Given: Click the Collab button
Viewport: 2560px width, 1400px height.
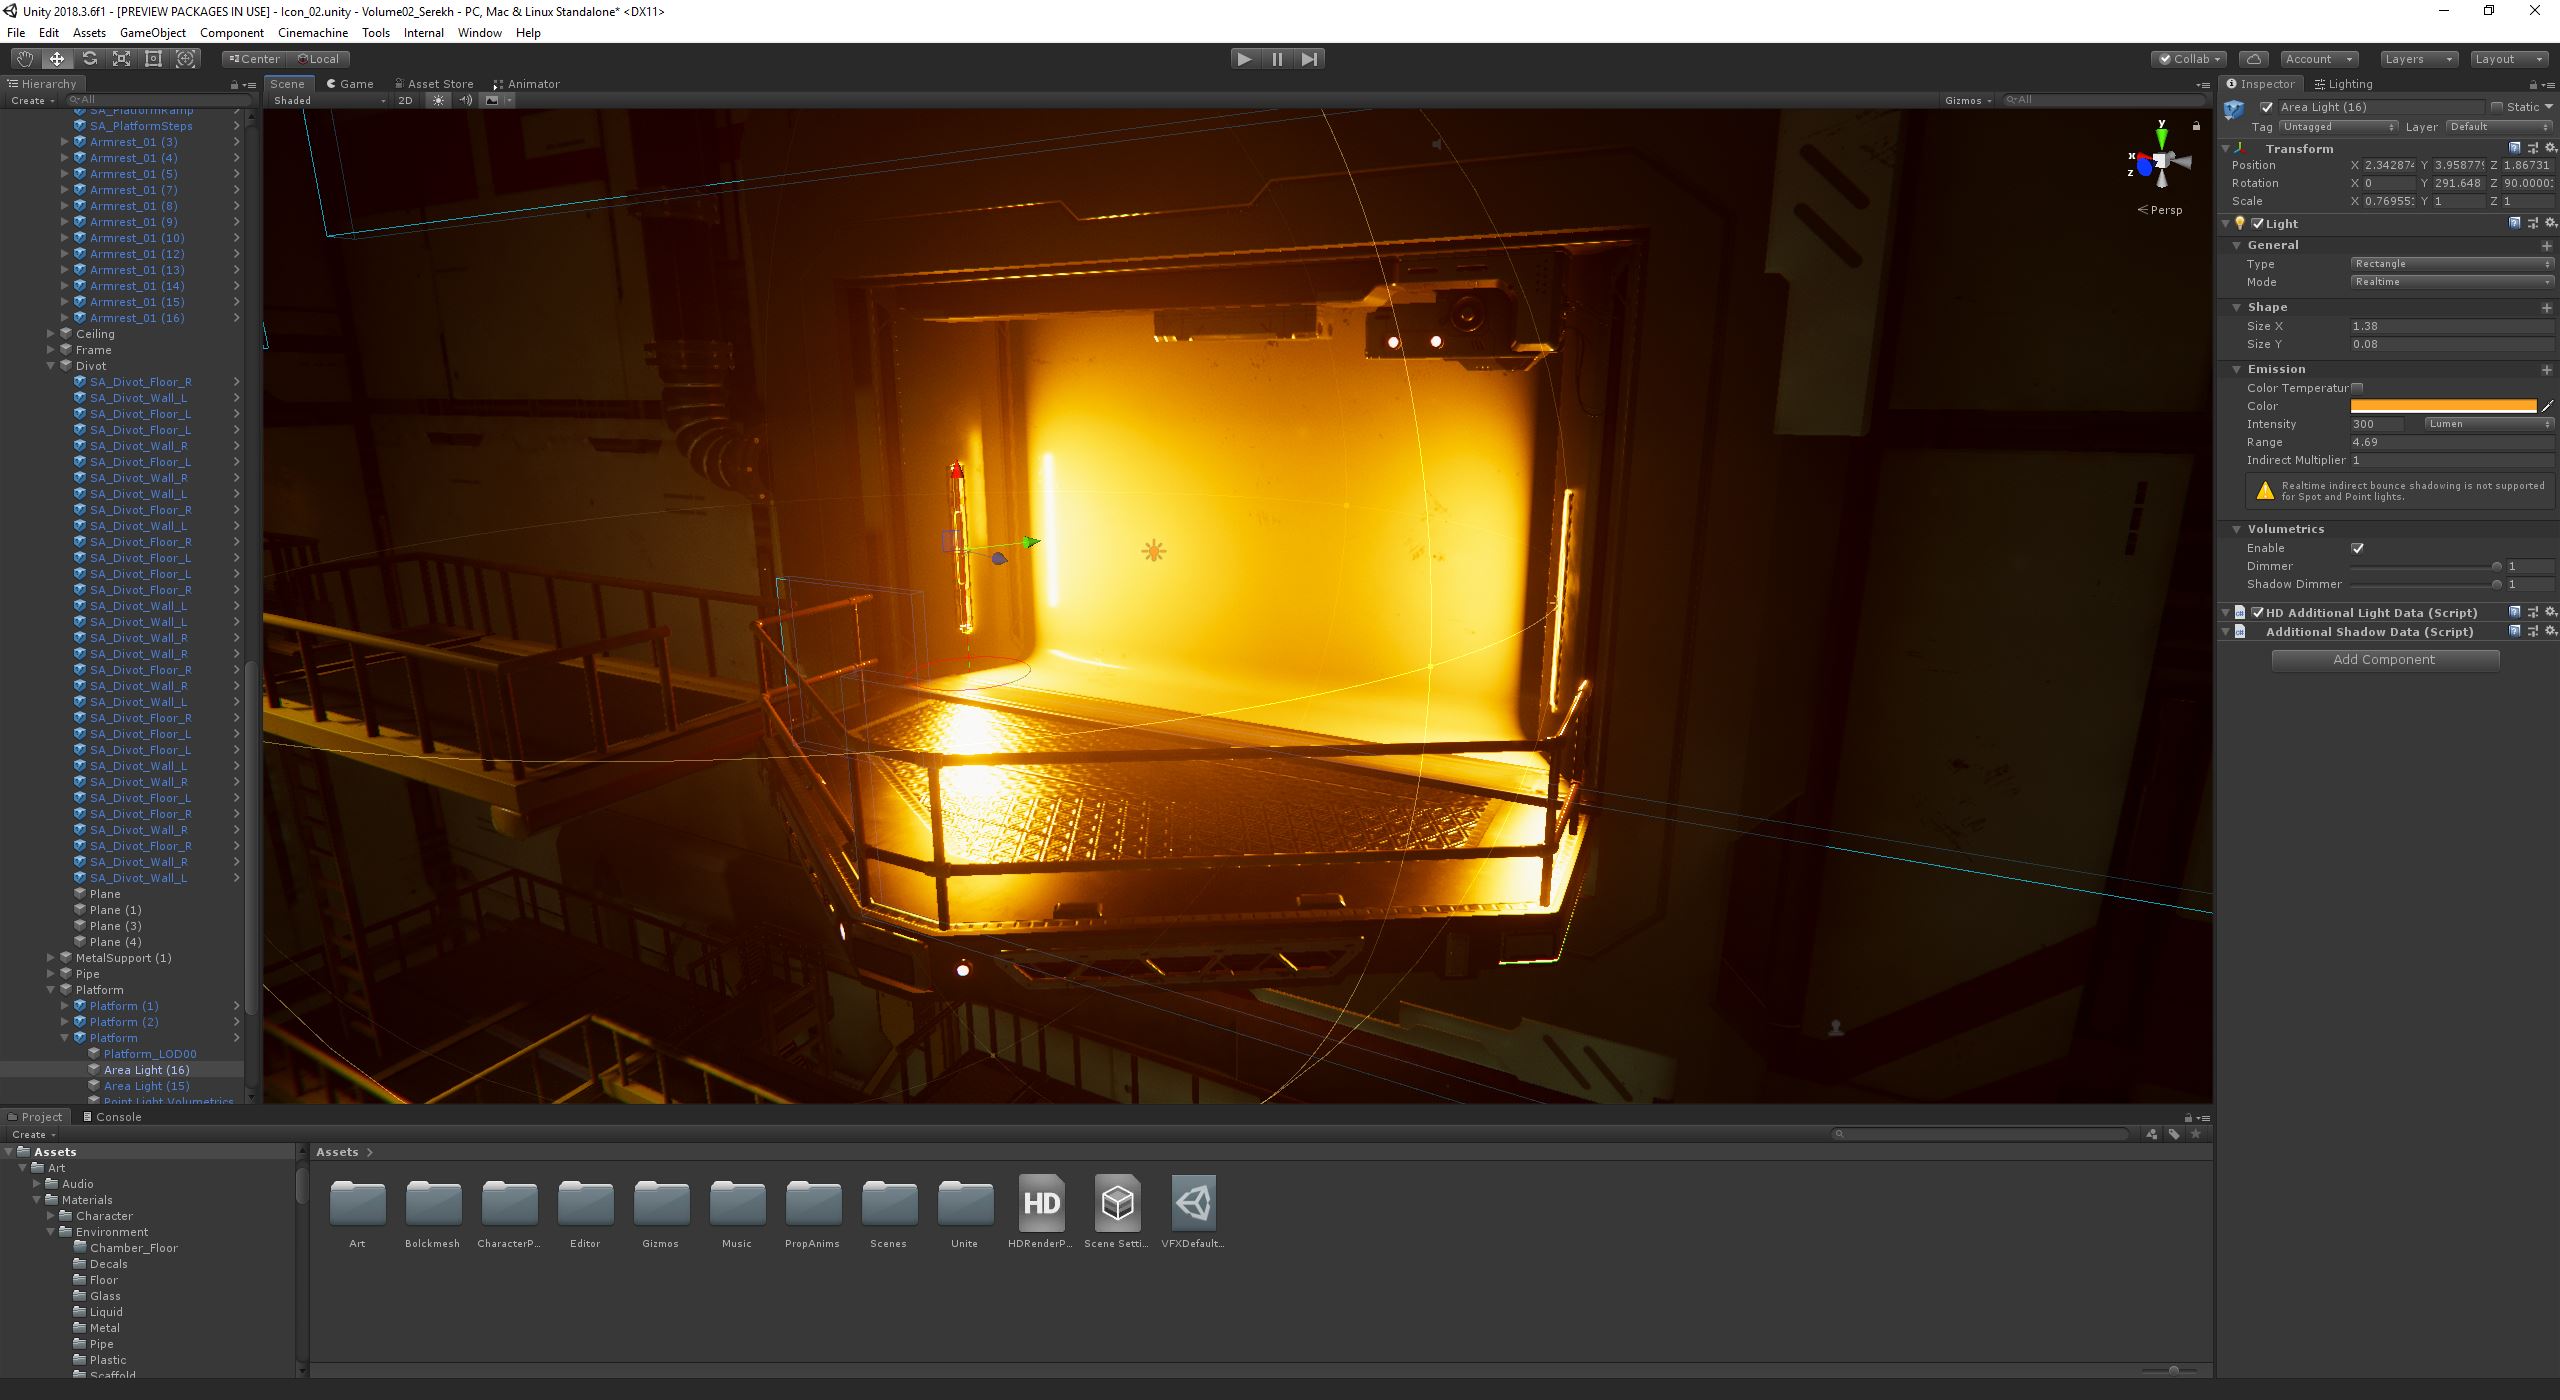Looking at the screenshot, I should pos(2189,59).
